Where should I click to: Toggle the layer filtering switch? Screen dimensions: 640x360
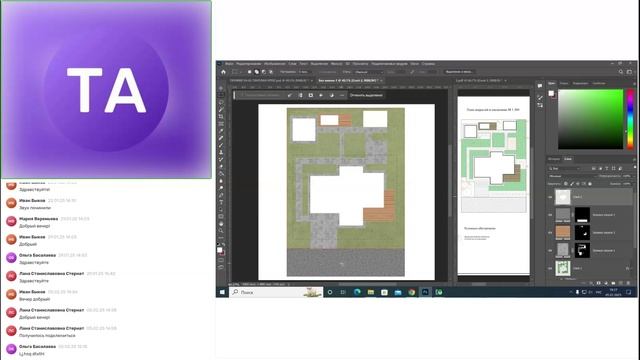point(635,168)
